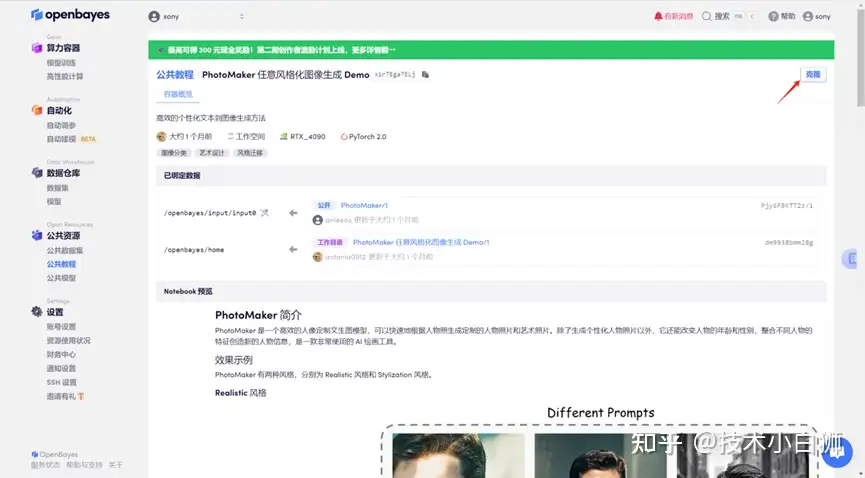Select the 容器概览 tab
This screenshot has width=865, height=478.
coord(178,94)
